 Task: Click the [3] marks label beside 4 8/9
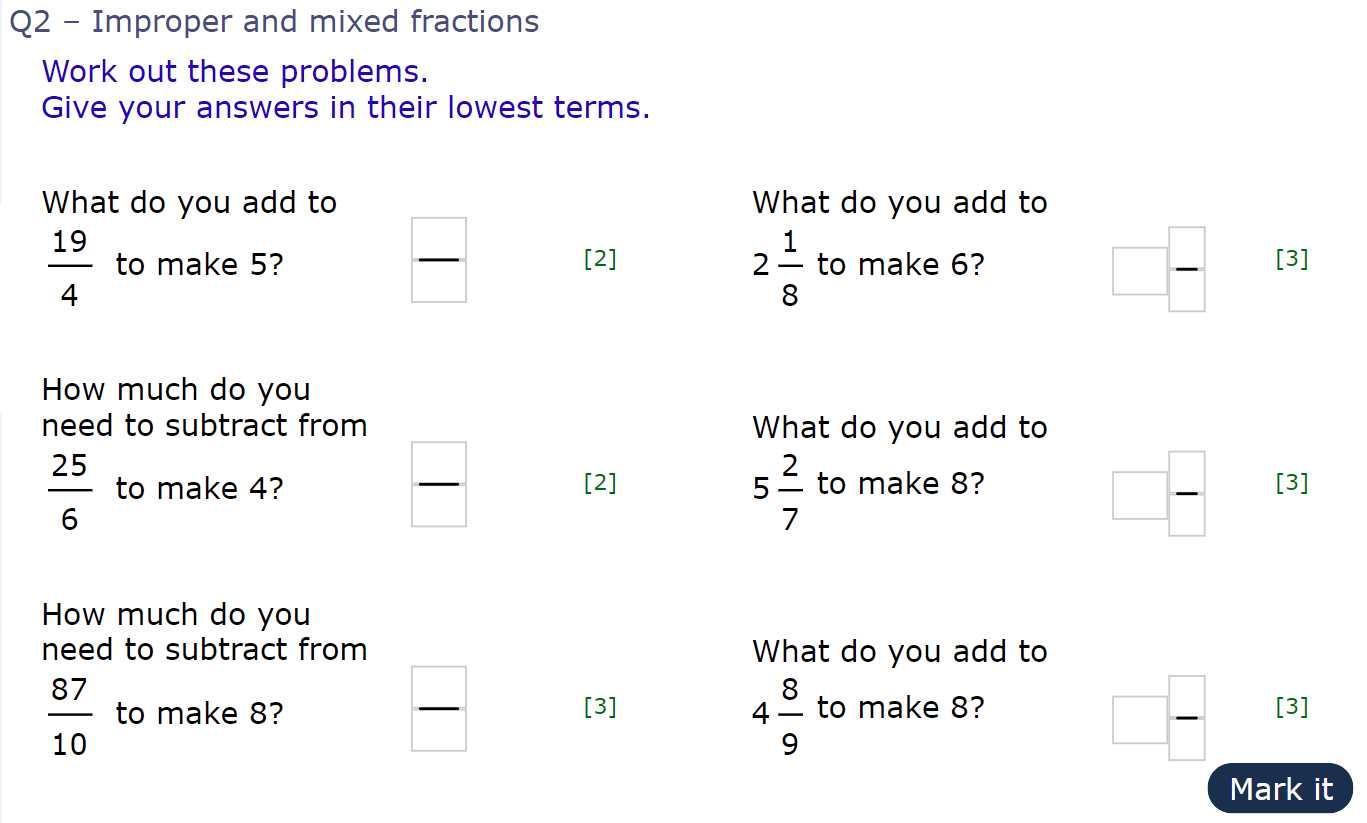coord(1292,707)
